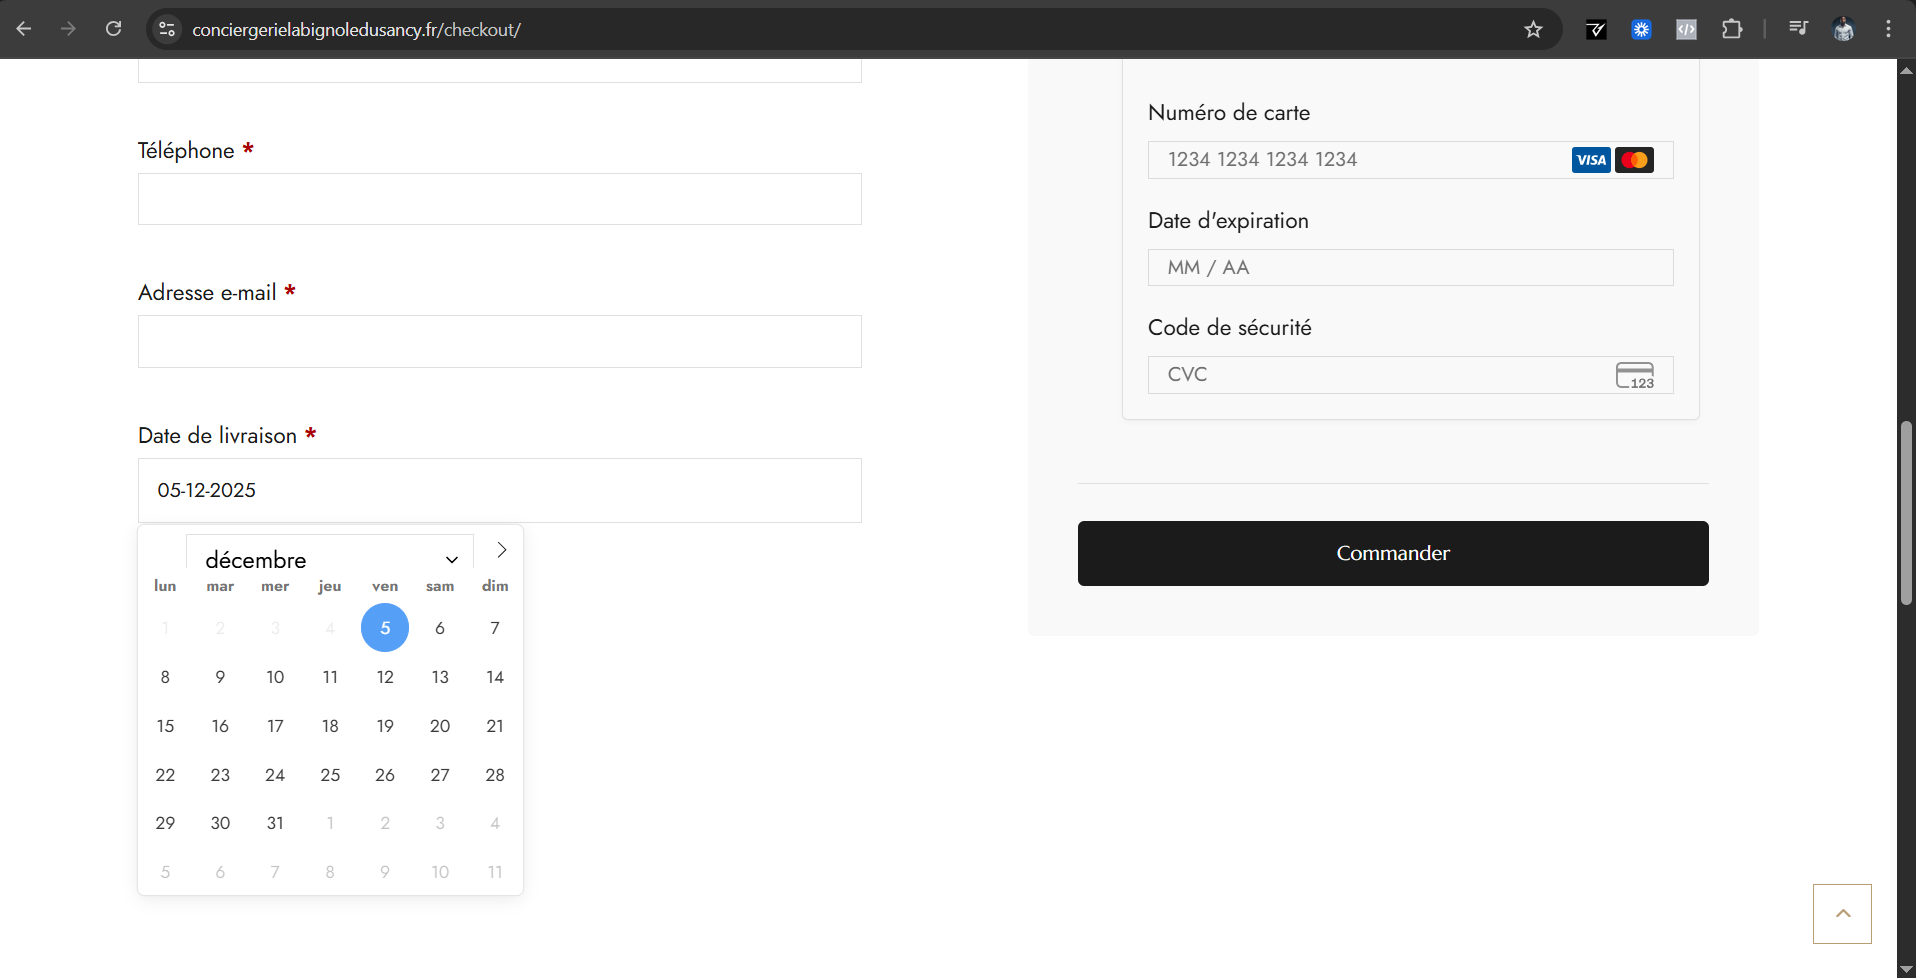Focus the Numéro de carte field
Image resolution: width=1916 pixels, height=978 pixels.
tap(1410, 160)
